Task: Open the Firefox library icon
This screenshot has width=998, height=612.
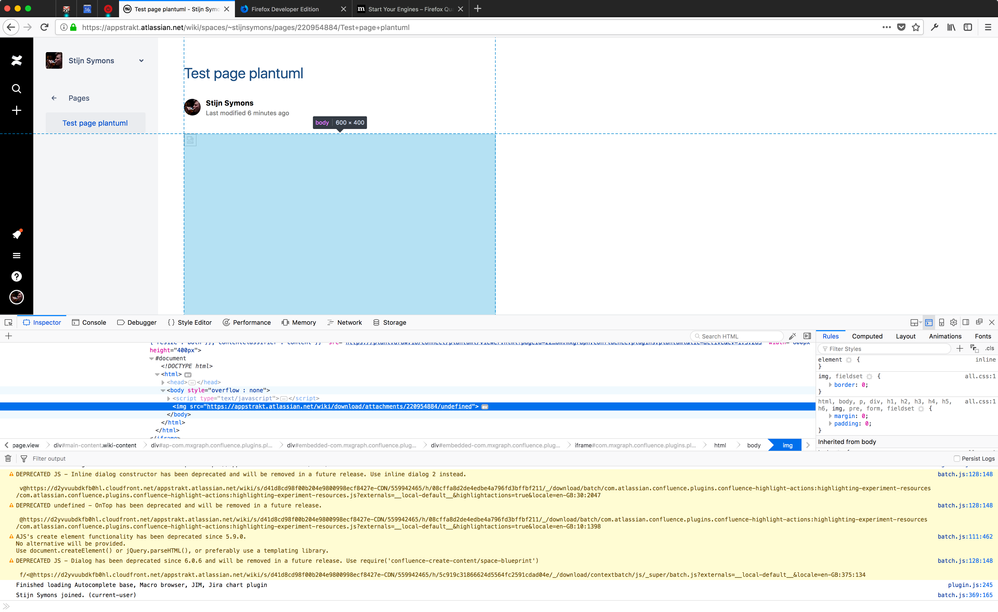Action: coord(951,27)
